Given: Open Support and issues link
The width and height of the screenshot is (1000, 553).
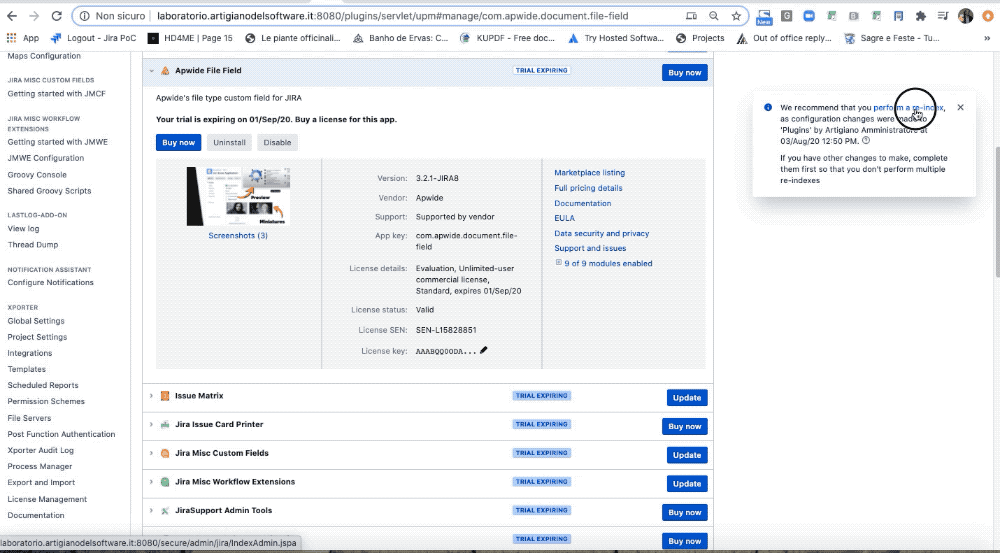Looking at the screenshot, I should coord(590,248).
